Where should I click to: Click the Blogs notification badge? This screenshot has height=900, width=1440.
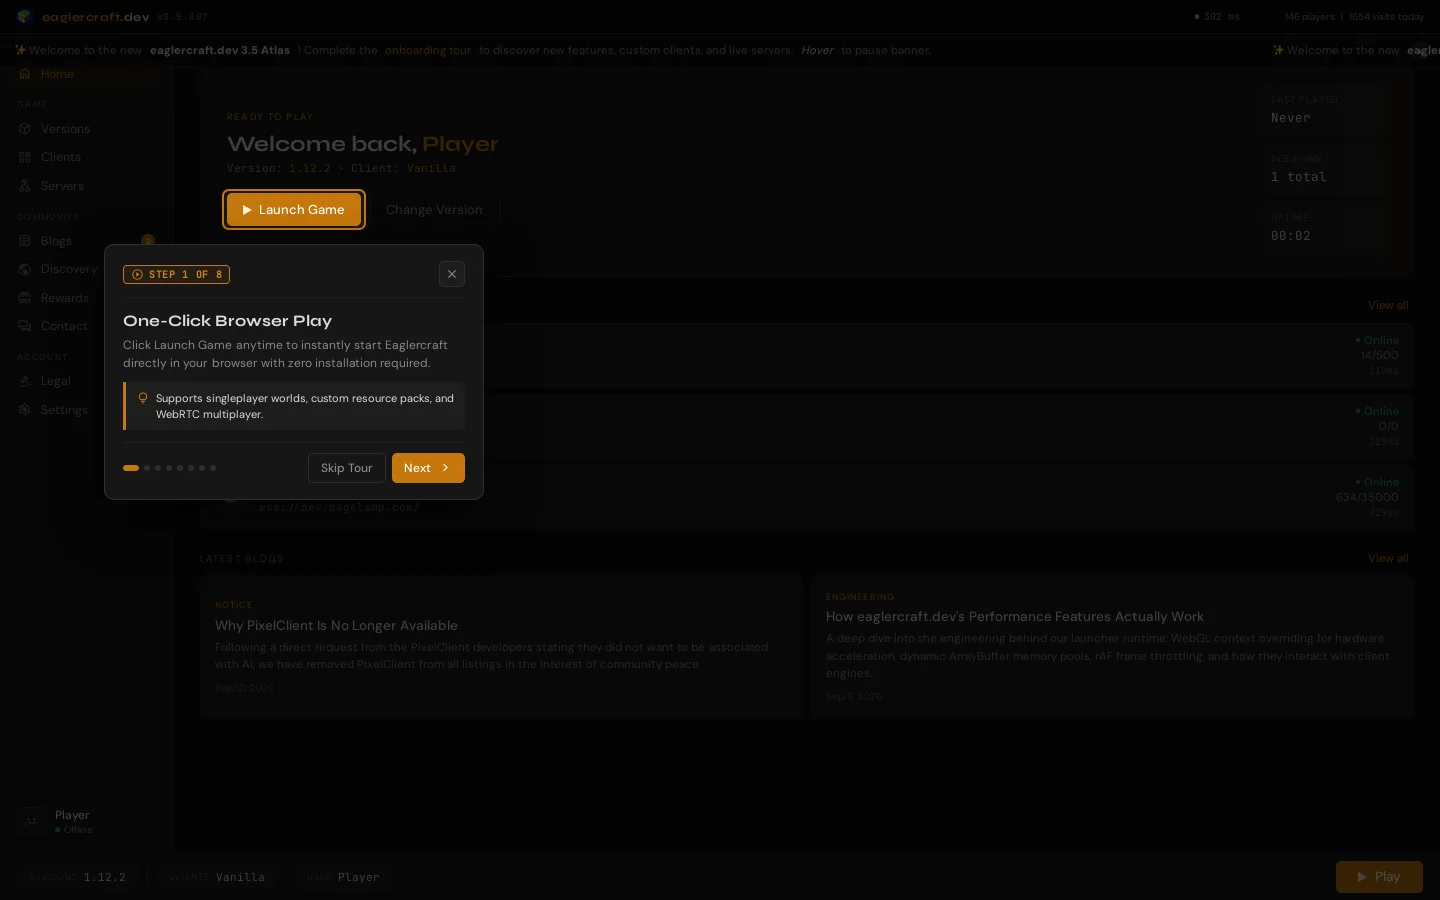pos(148,240)
